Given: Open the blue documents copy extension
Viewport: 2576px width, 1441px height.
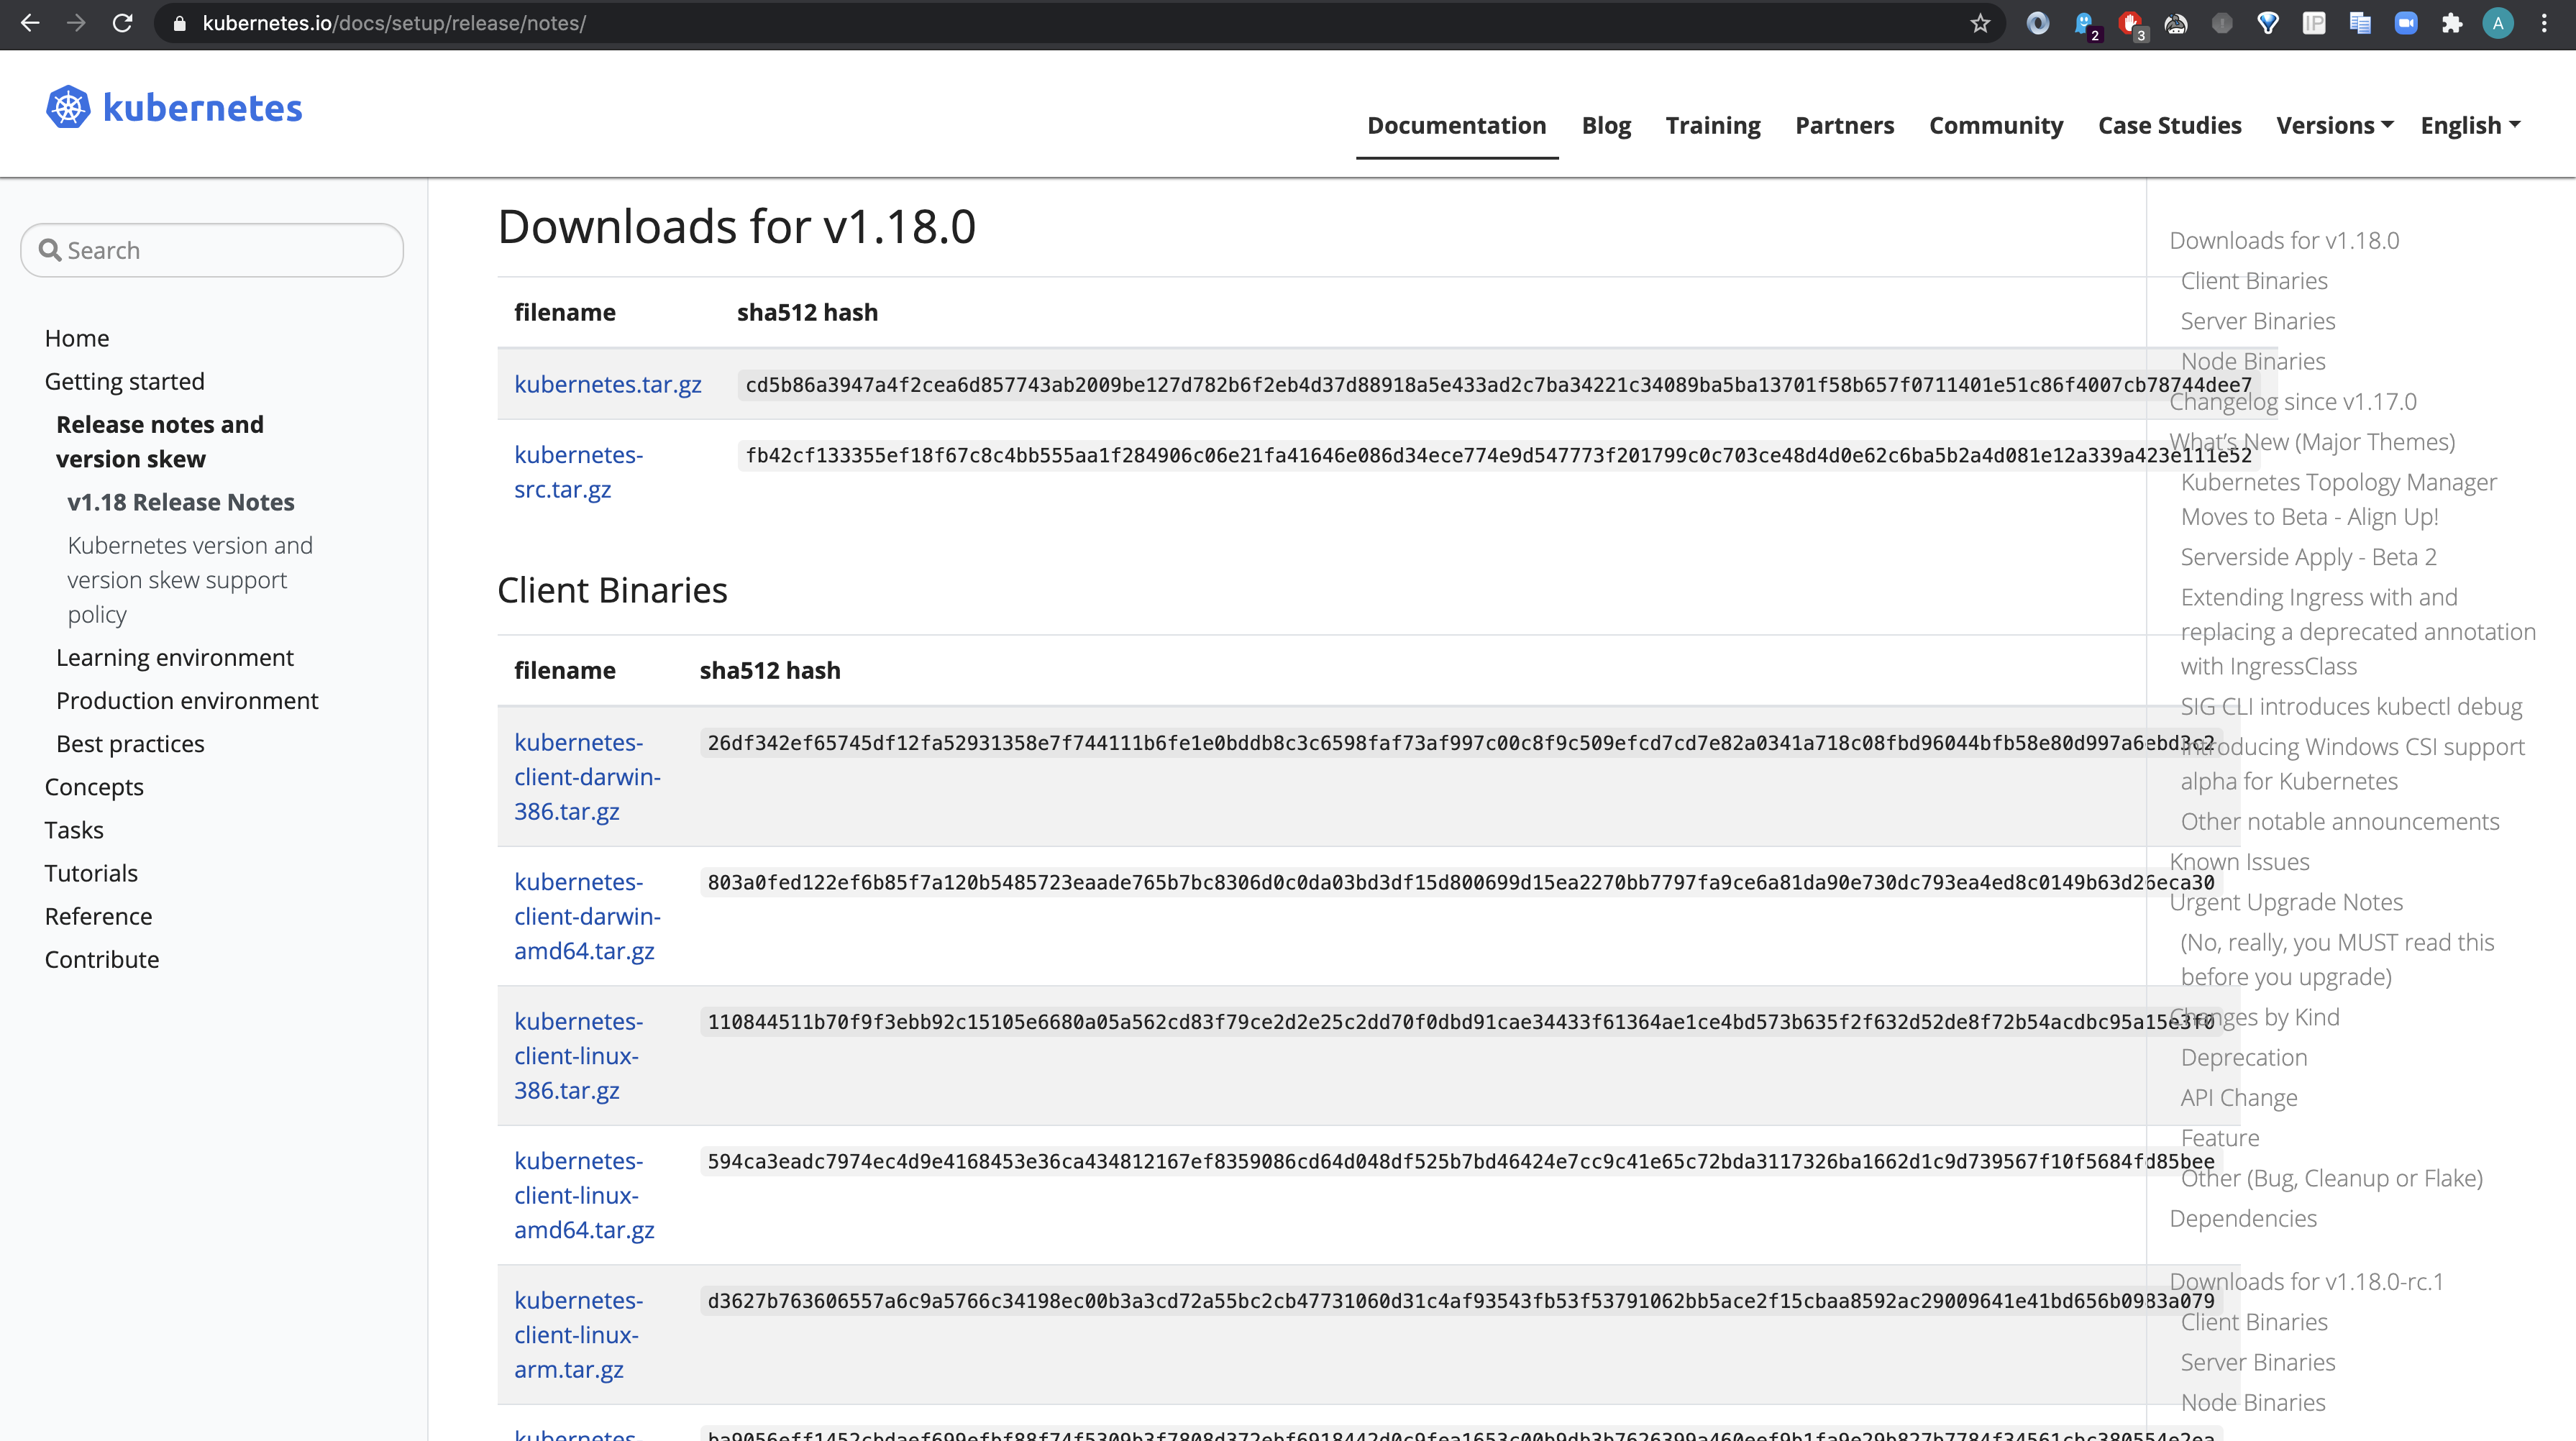Looking at the screenshot, I should point(2360,23).
